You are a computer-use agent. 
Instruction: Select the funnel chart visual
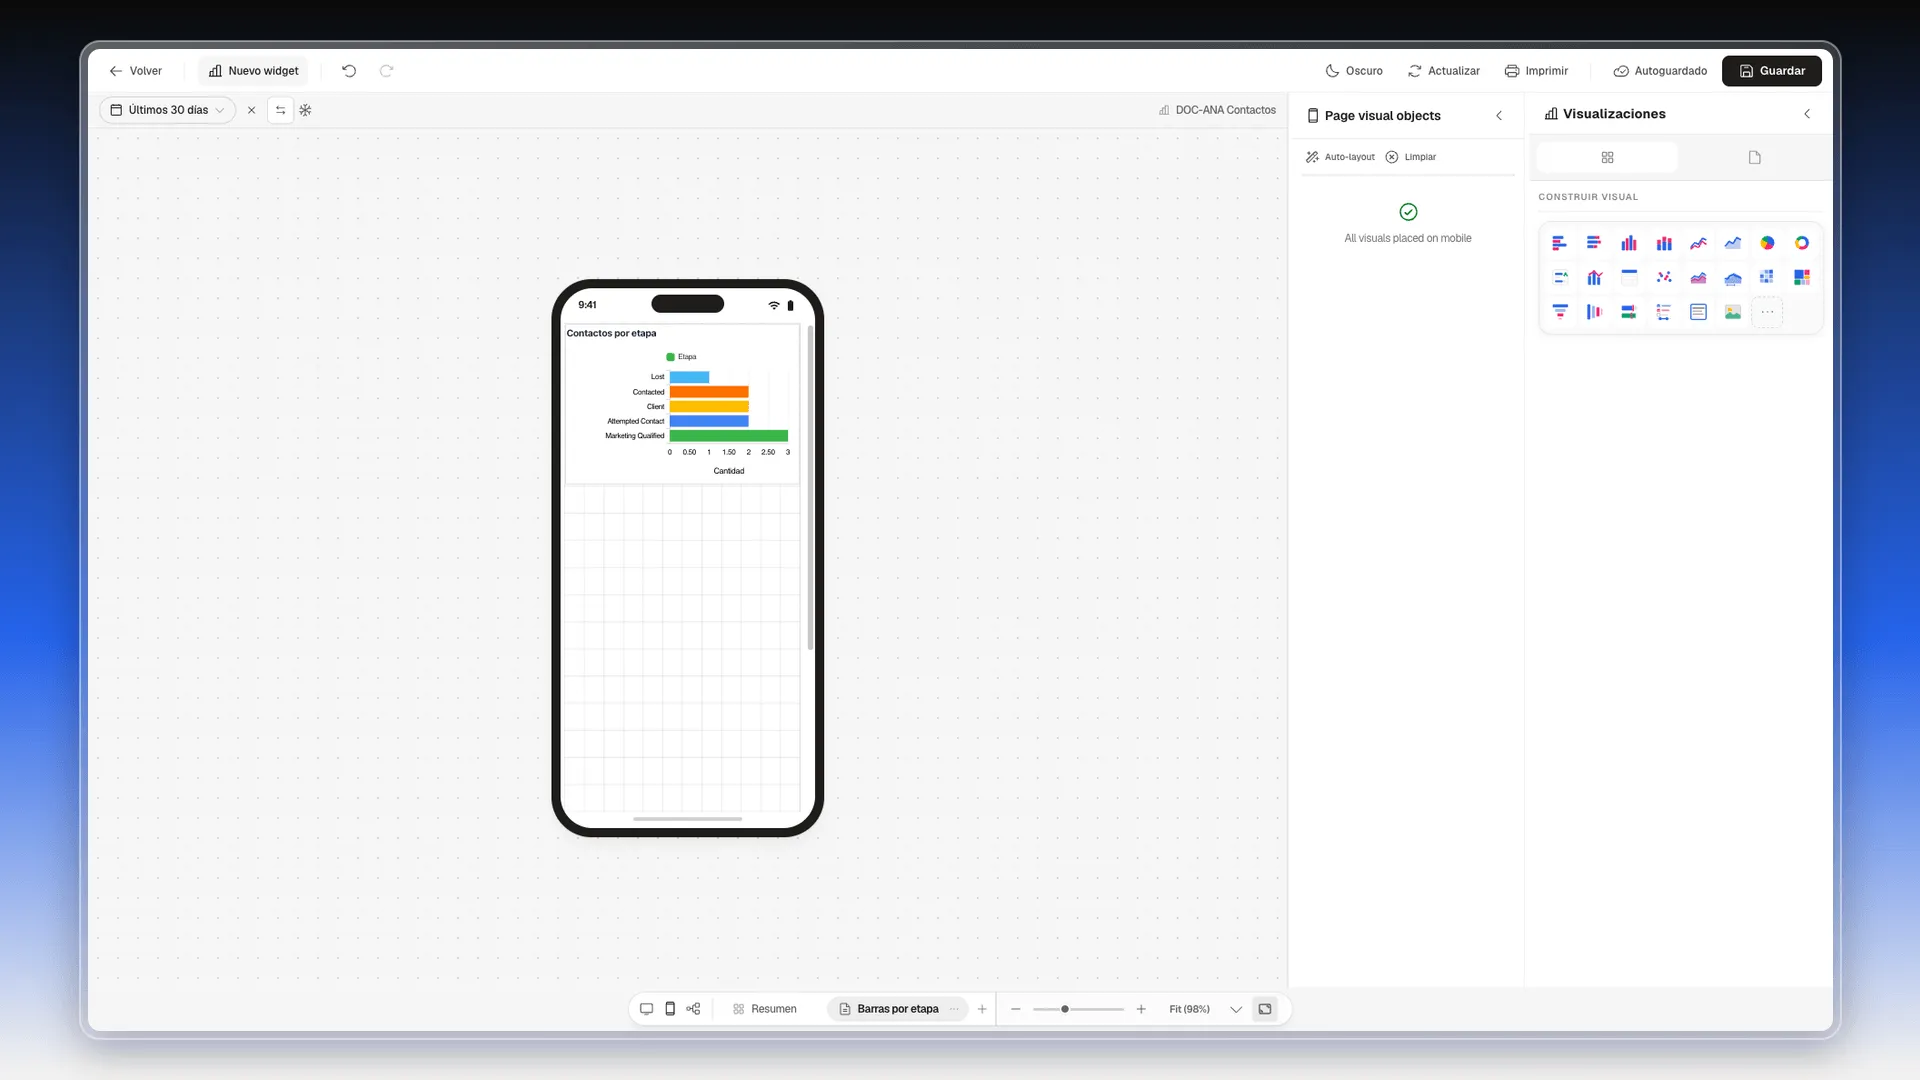click(1559, 312)
